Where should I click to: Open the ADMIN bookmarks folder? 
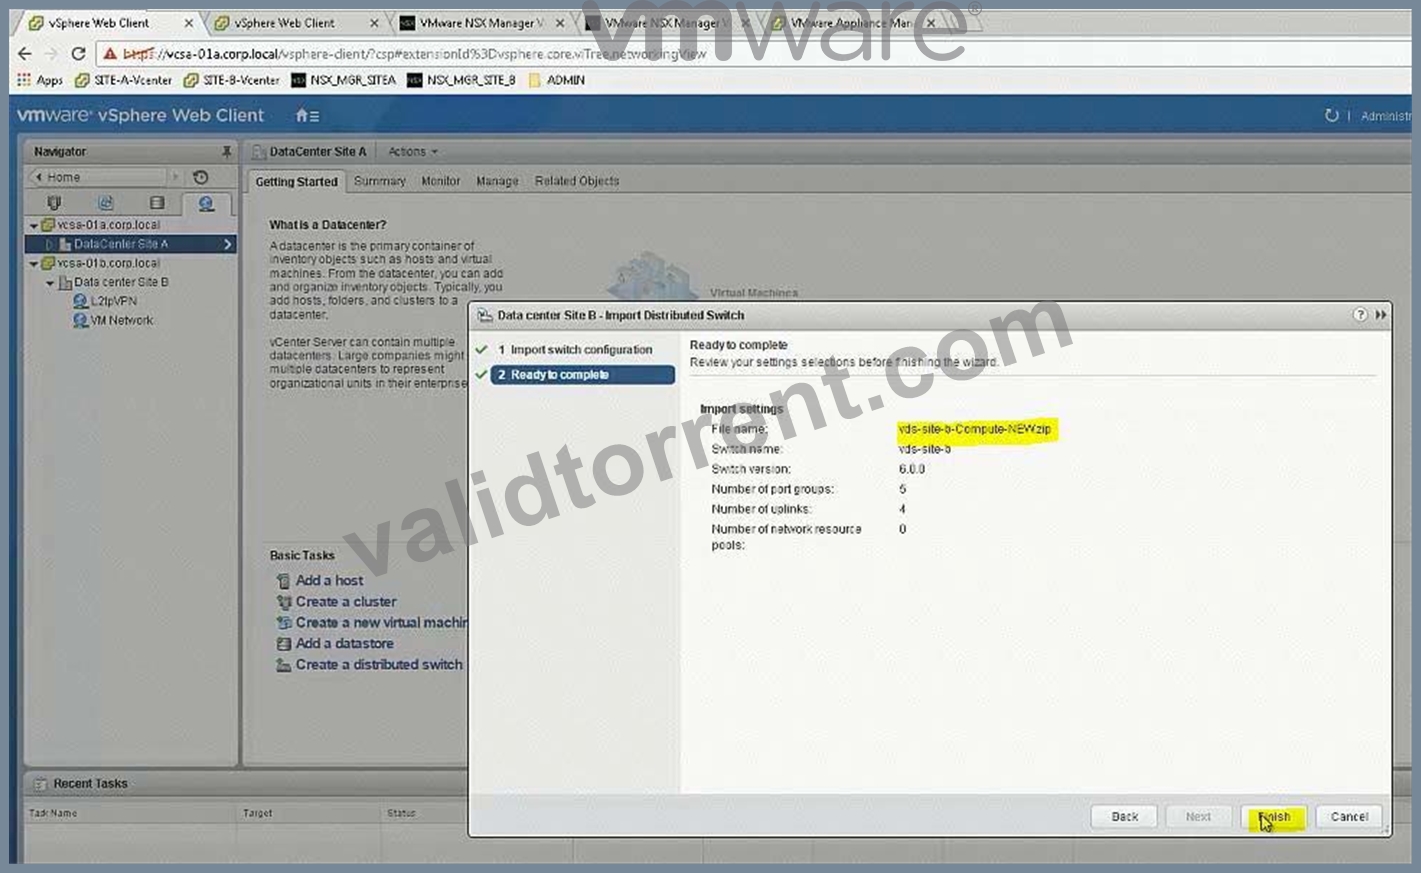pos(556,80)
